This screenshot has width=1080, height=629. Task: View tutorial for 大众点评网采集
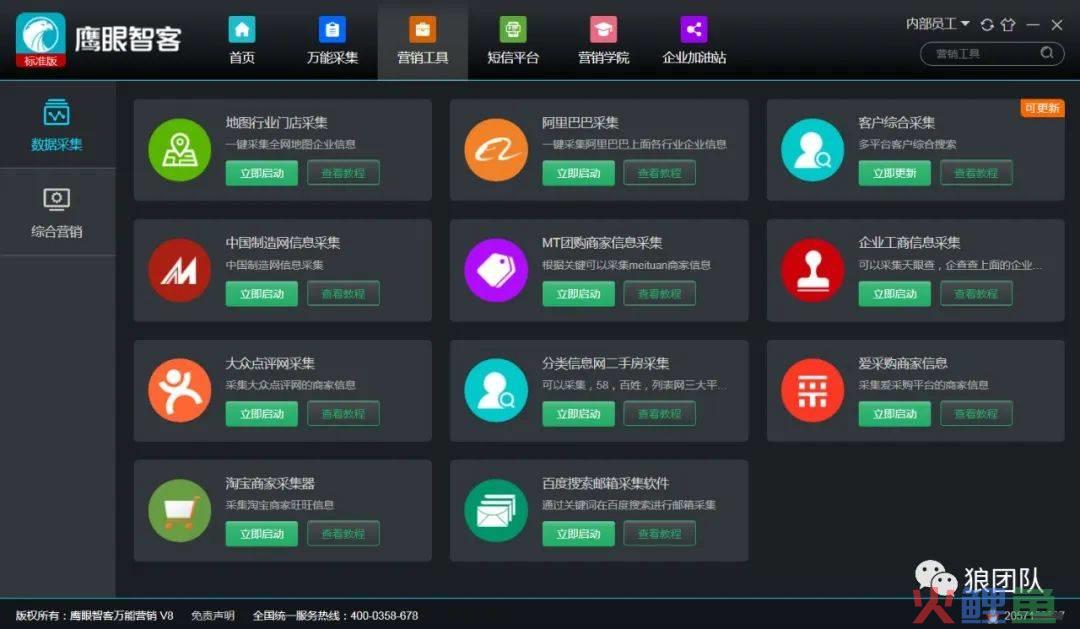click(343, 413)
